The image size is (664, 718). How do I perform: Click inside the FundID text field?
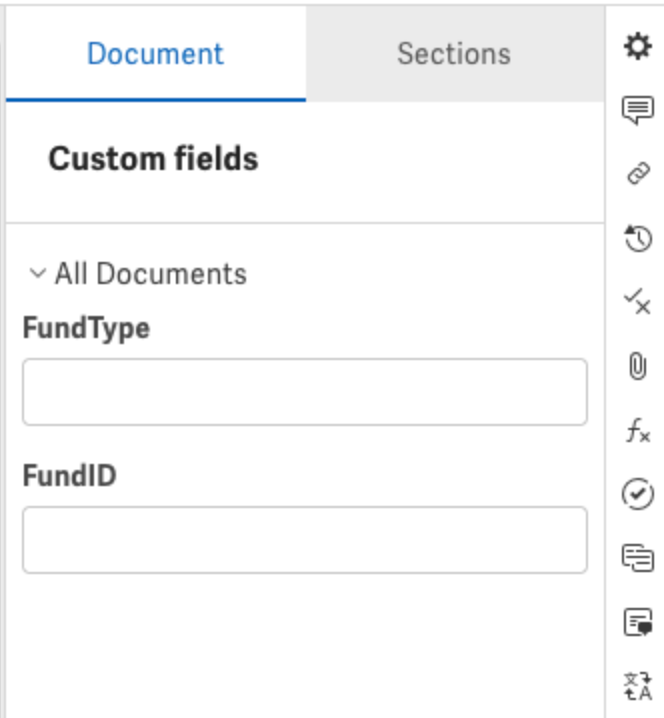click(x=304, y=540)
